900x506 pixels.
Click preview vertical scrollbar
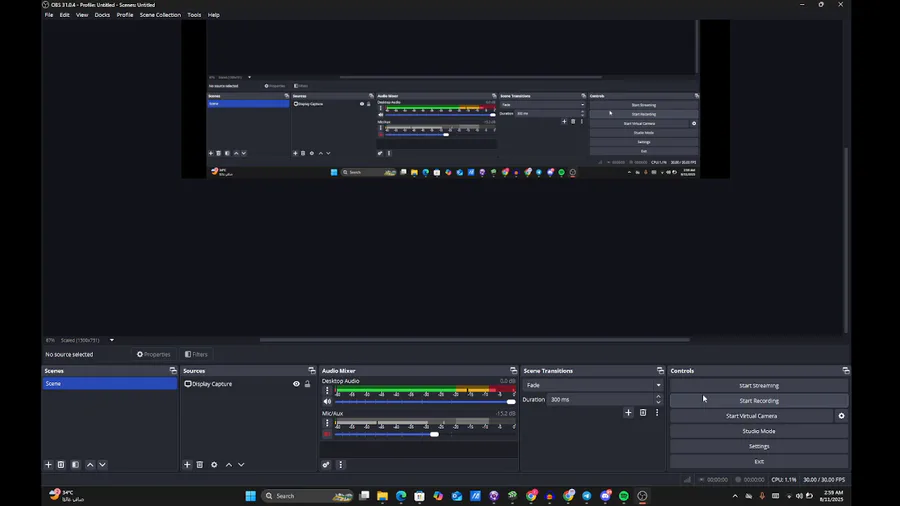tap(845, 240)
